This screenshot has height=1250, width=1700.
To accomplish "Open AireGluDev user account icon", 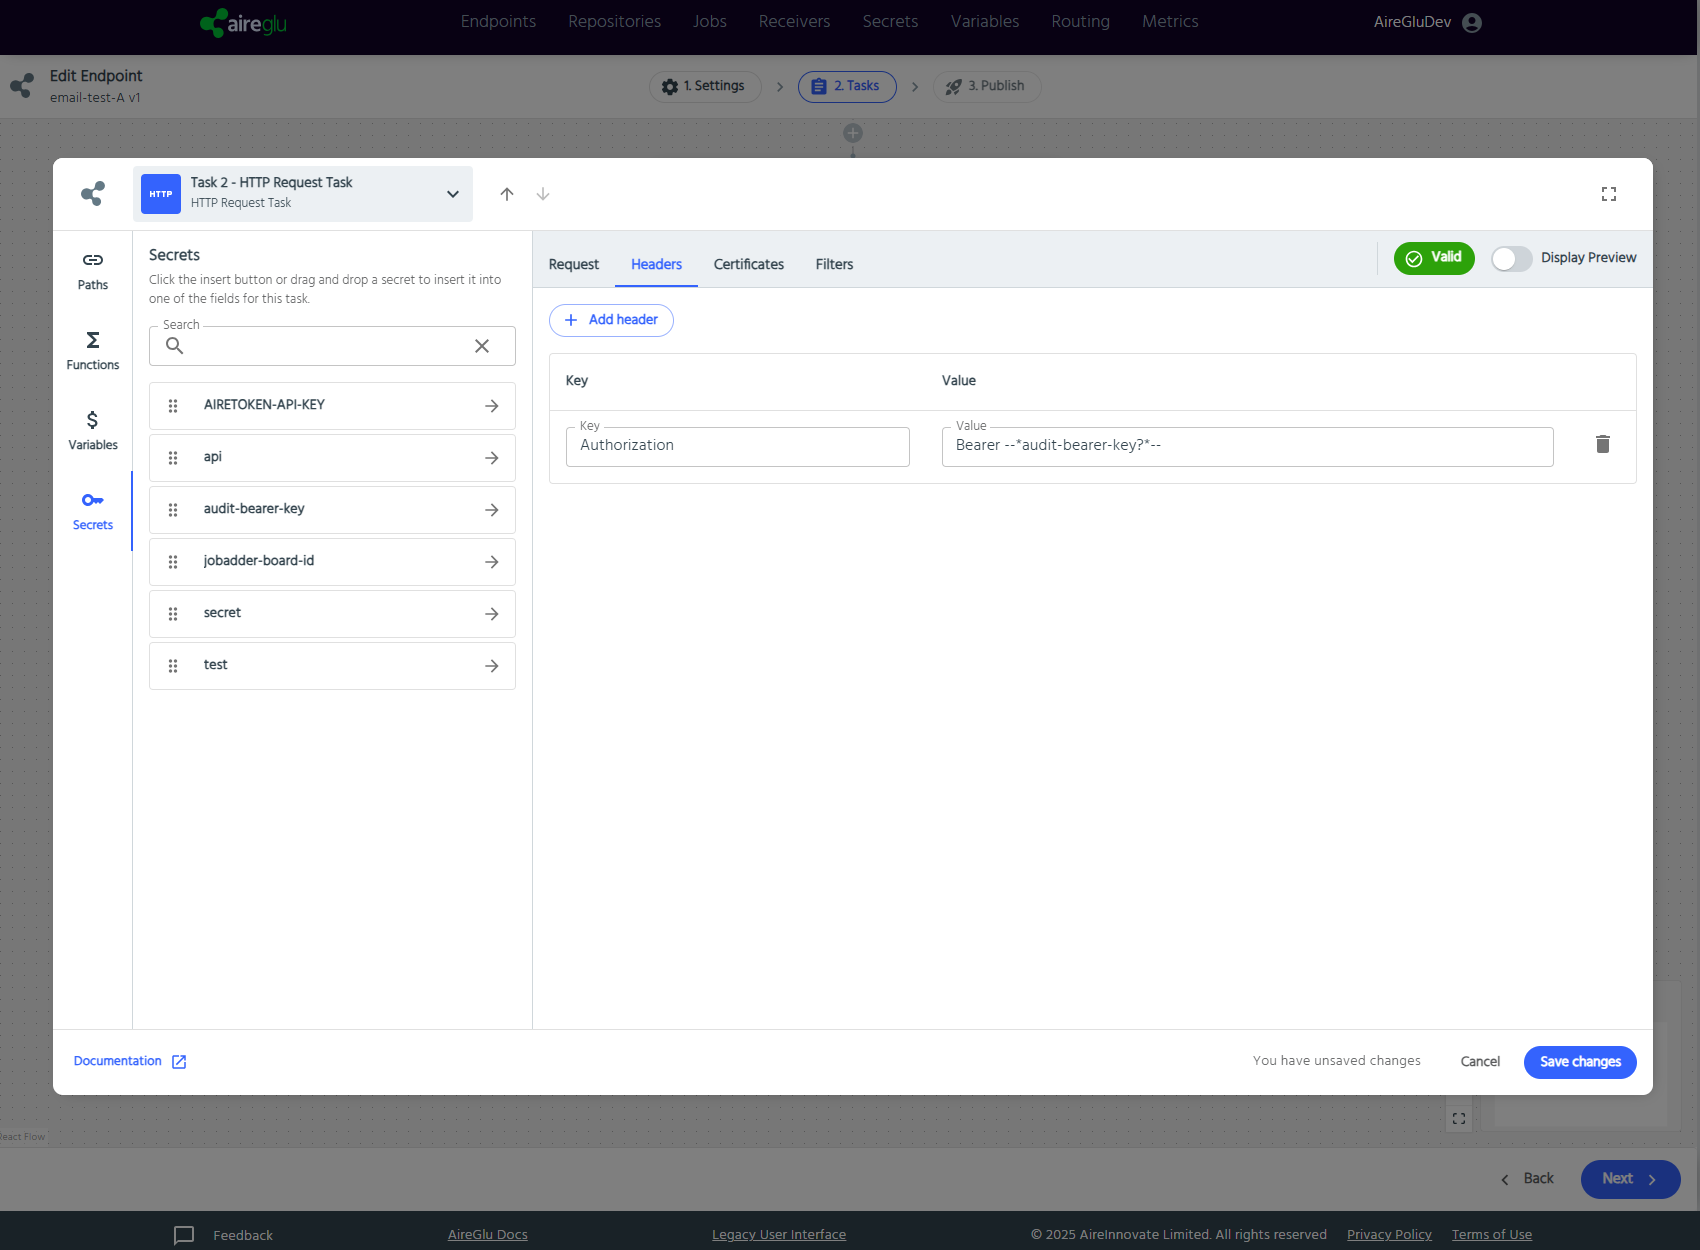I will coord(1472,23).
